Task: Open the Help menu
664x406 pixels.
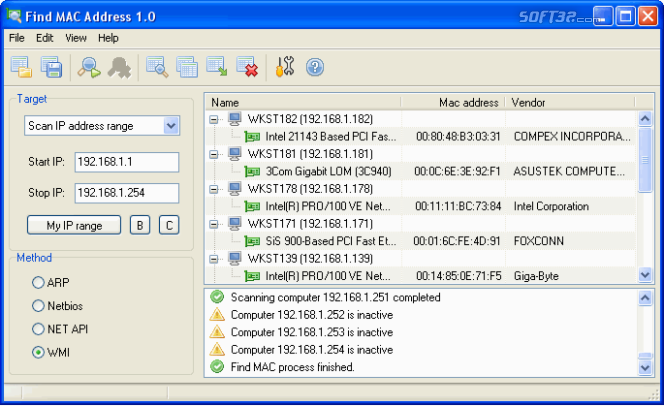Action: point(108,38)
